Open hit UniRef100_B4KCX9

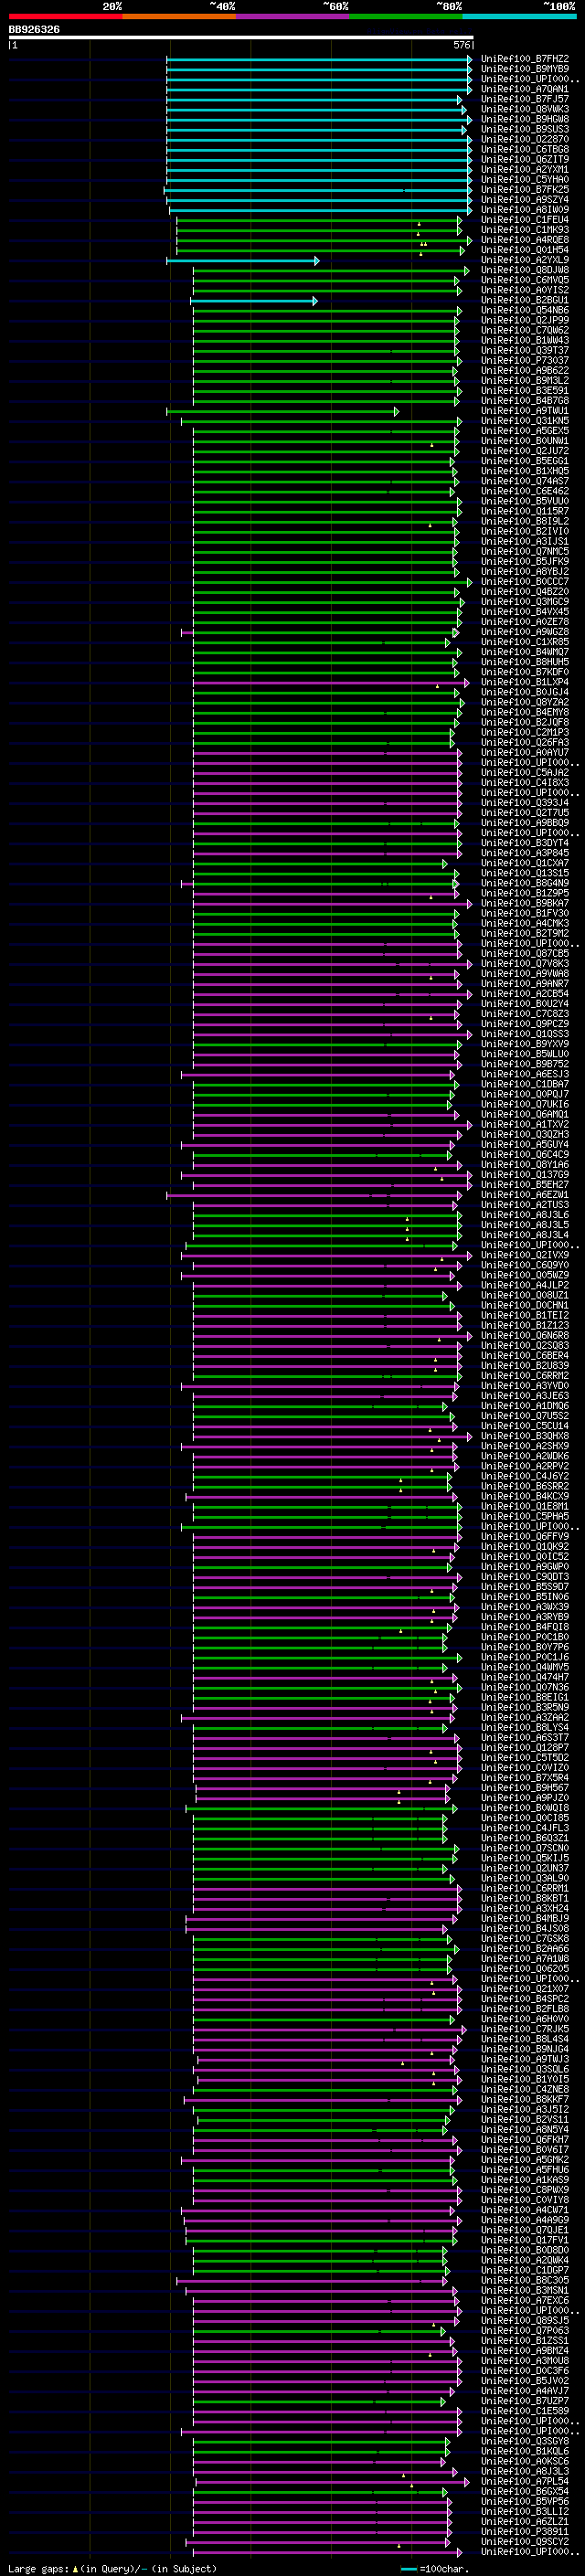[x=525, y=1496]
